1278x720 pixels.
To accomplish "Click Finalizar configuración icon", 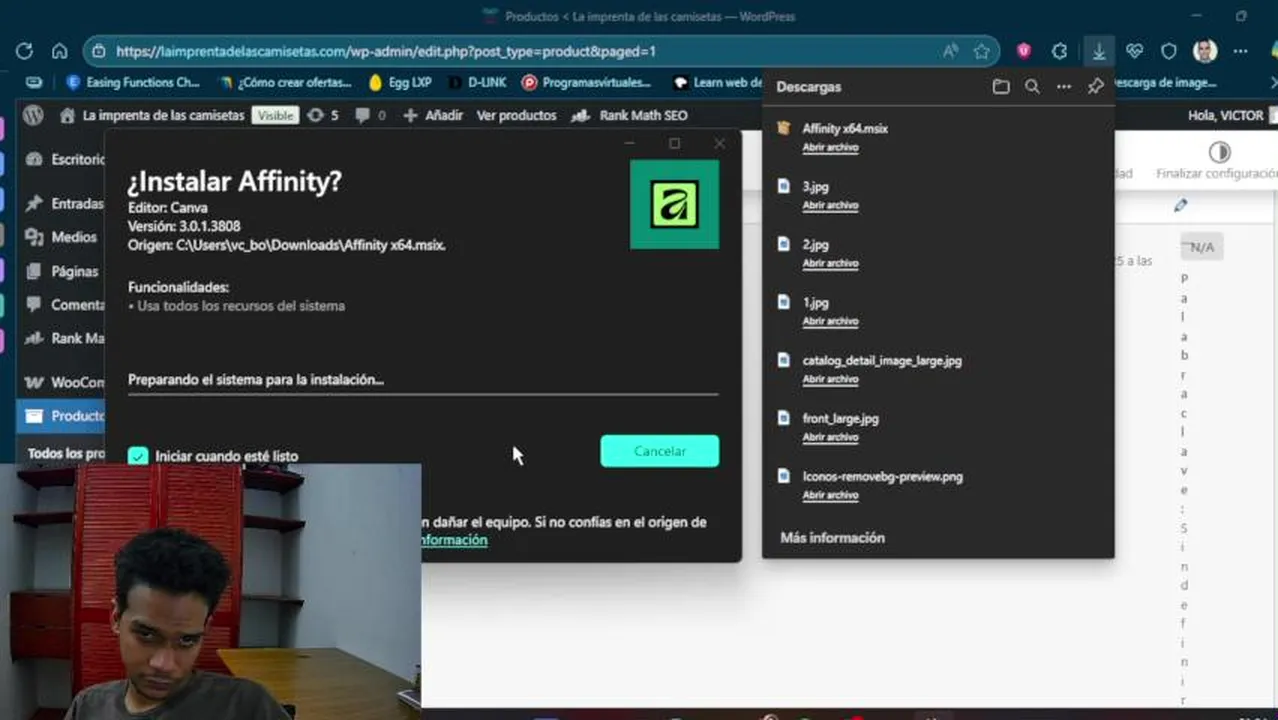I will 1219,152.
